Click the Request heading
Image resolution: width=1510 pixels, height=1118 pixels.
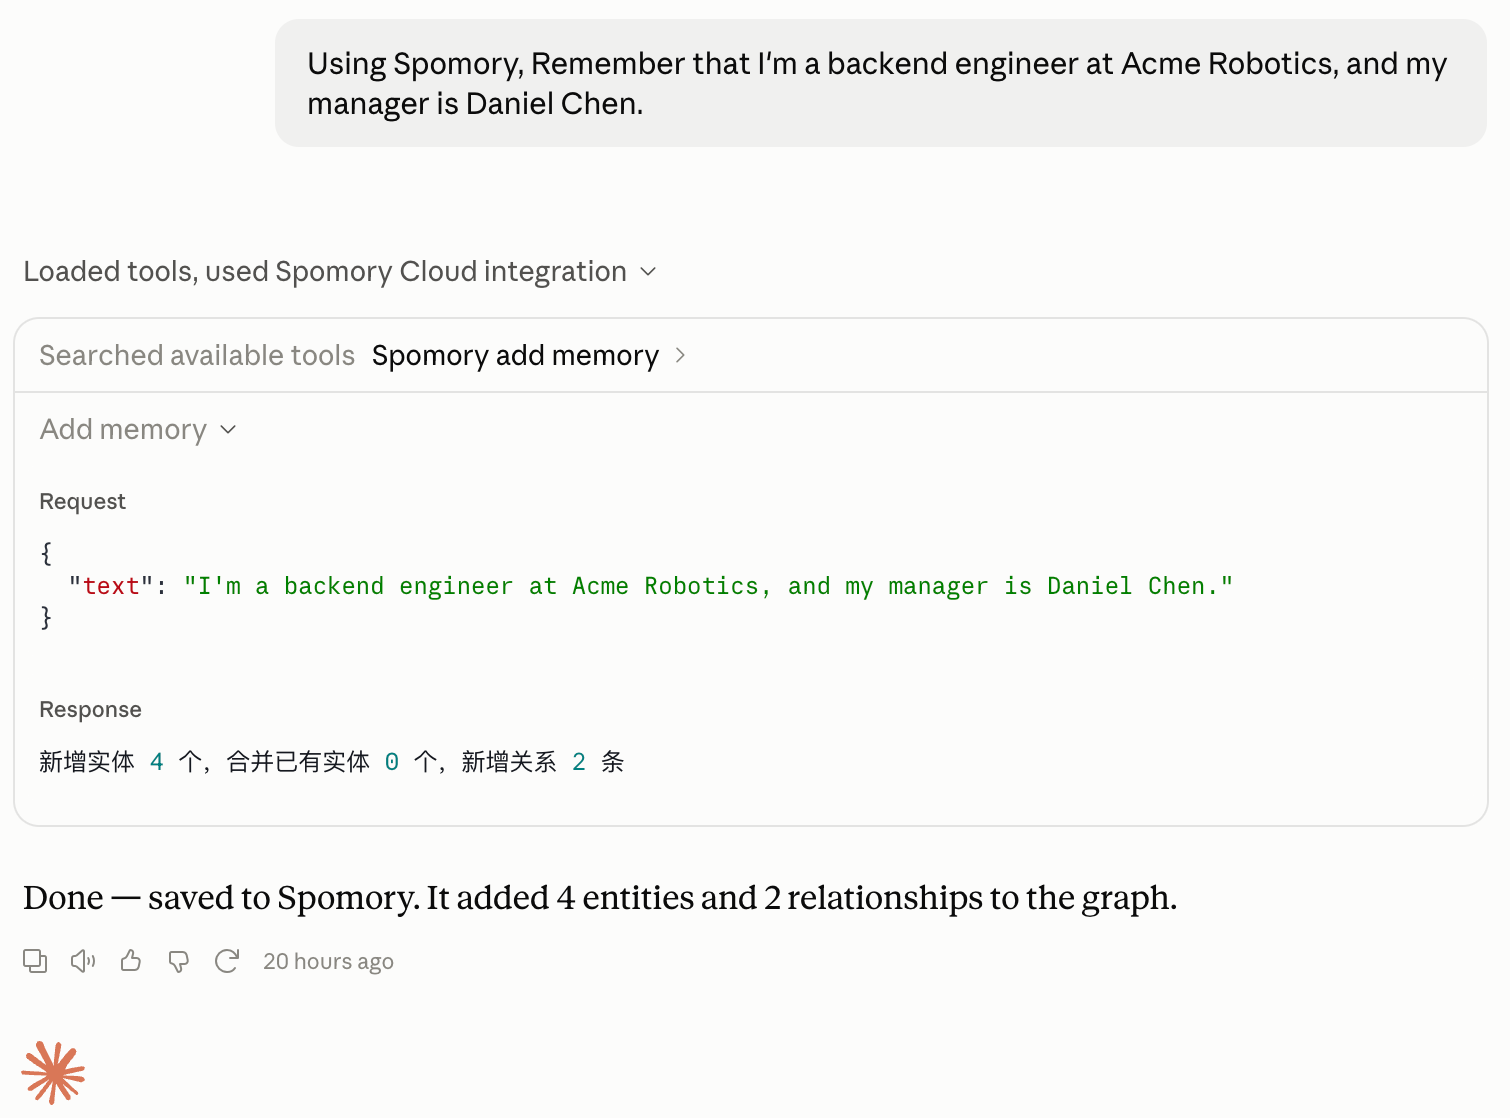[82, 501]
